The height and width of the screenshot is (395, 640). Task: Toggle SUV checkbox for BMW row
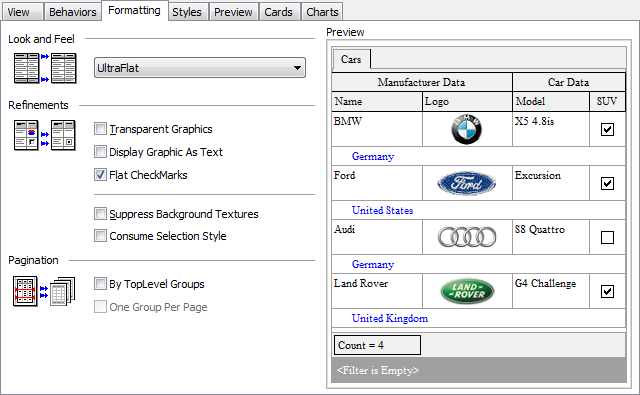[x=607, y=129]
